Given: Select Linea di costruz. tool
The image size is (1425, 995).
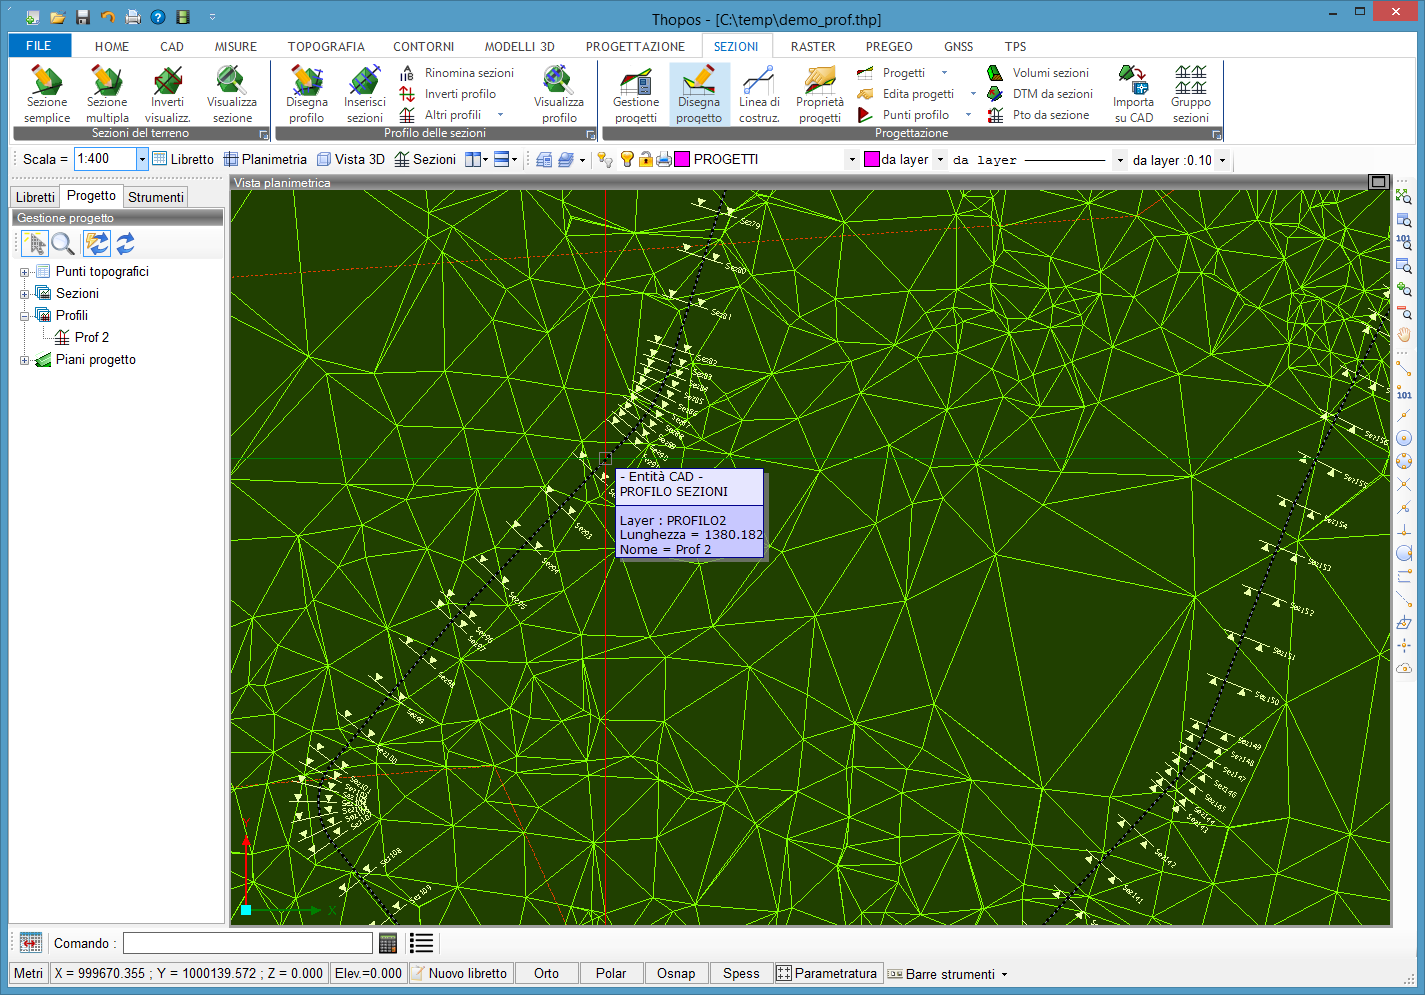Looking at the screenshot, I should coord(759,94).
